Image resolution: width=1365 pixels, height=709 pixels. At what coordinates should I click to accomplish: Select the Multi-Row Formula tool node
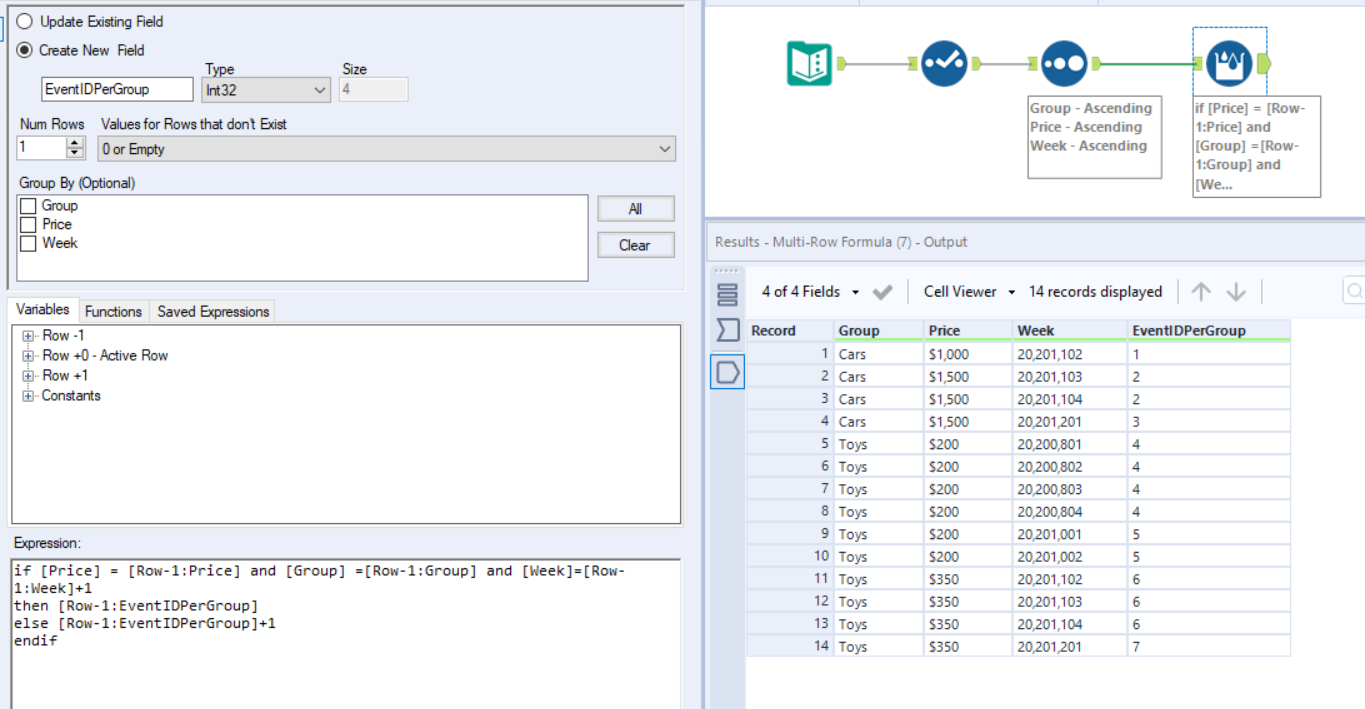[x=1229, y=64]
